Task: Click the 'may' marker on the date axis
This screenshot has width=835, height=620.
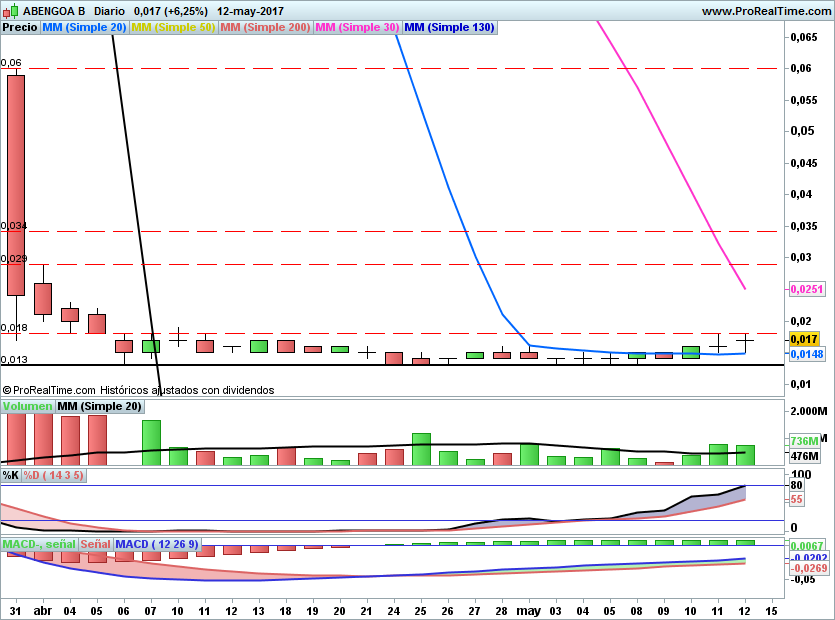Action: click(526, 609)
